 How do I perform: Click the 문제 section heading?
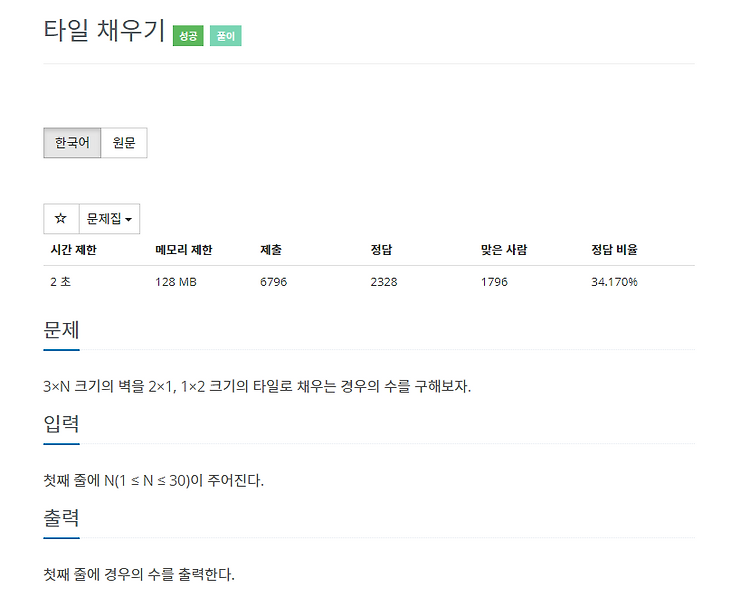point(61,330)
